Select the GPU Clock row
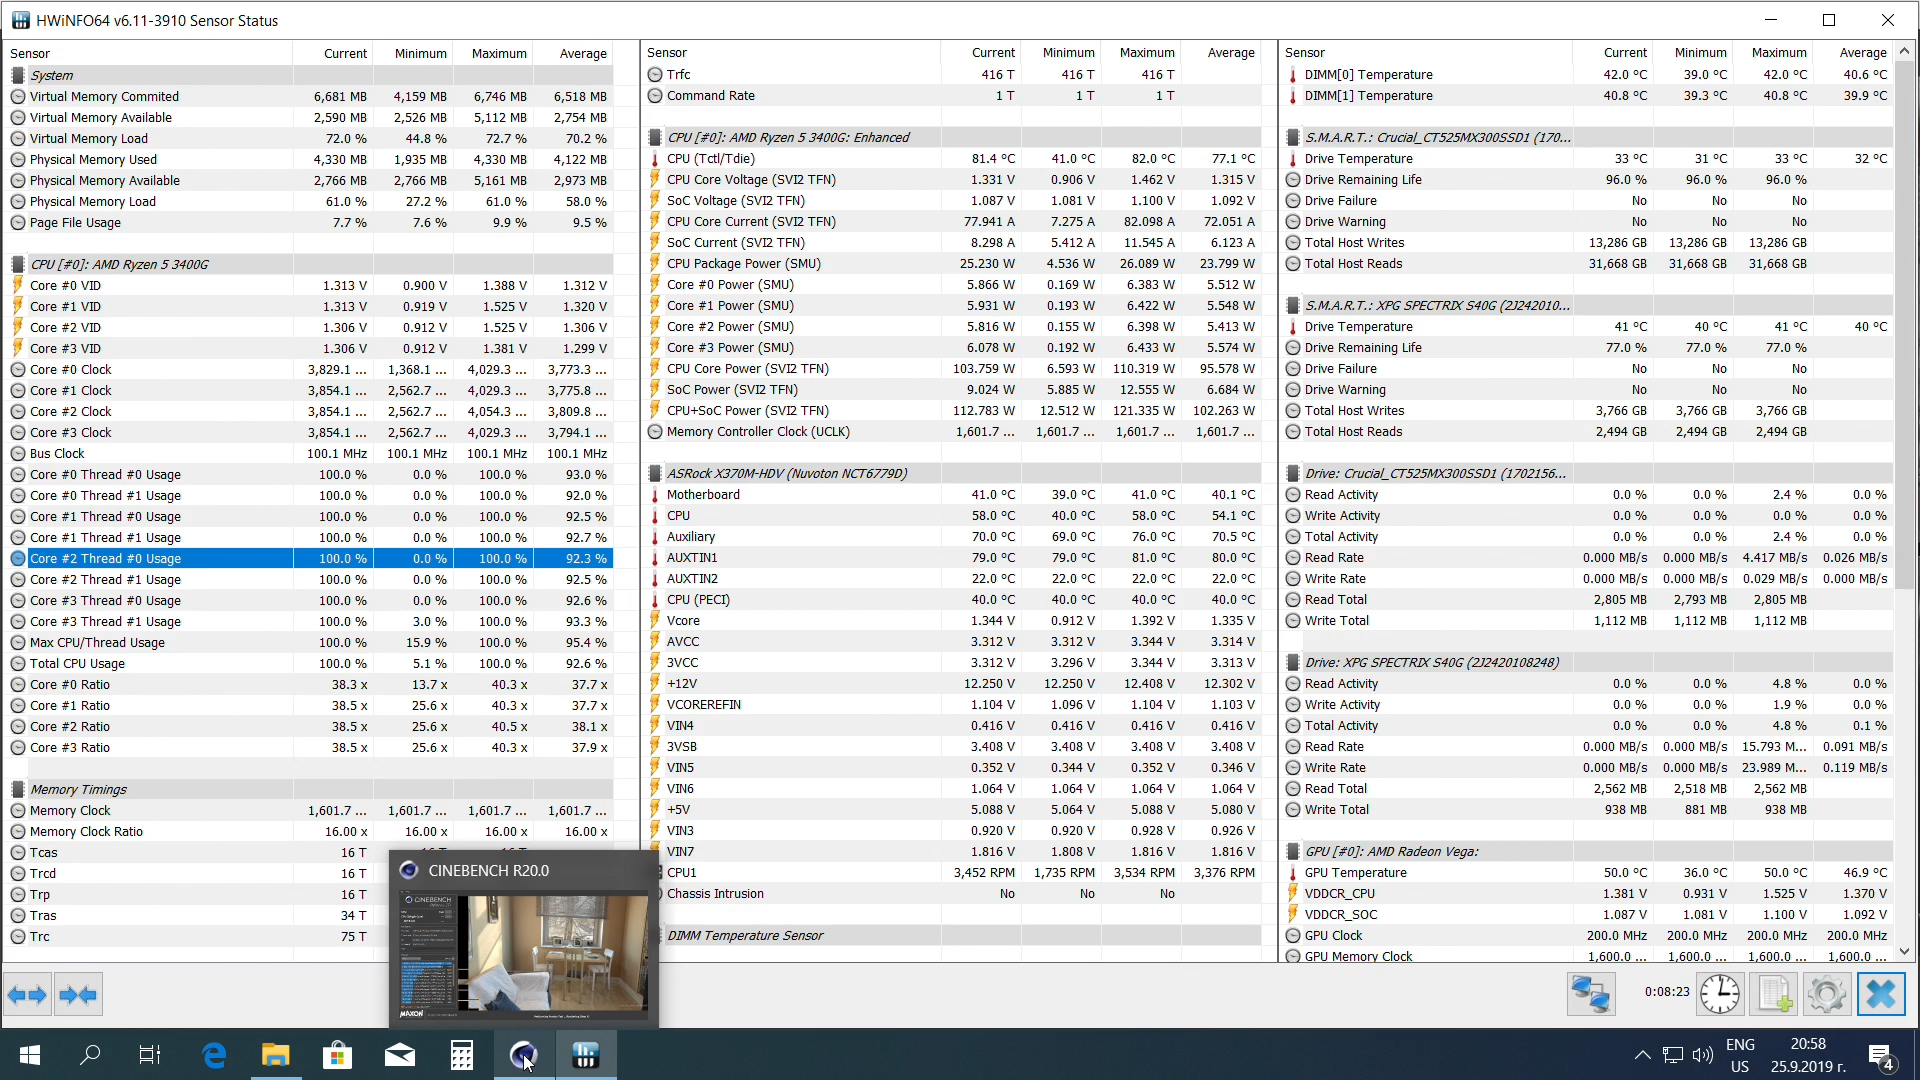This screenshot has height=1080, width=1920. pyautogui.click(x=1588, y=935)
